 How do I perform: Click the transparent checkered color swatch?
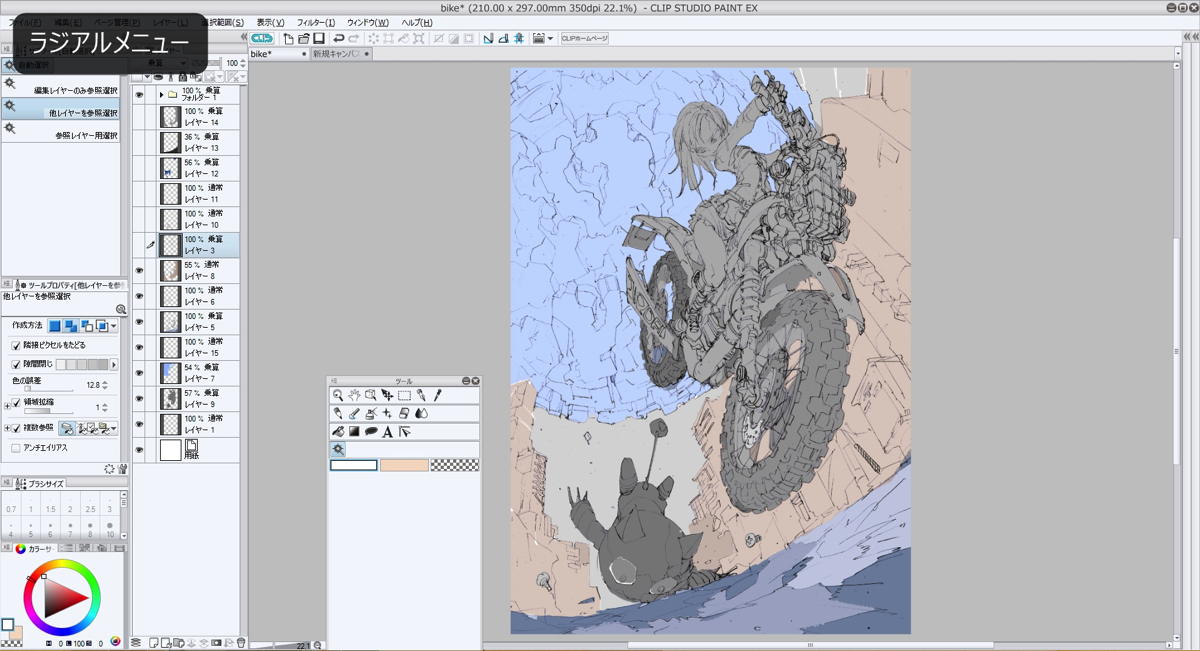[x=454, y=465]
